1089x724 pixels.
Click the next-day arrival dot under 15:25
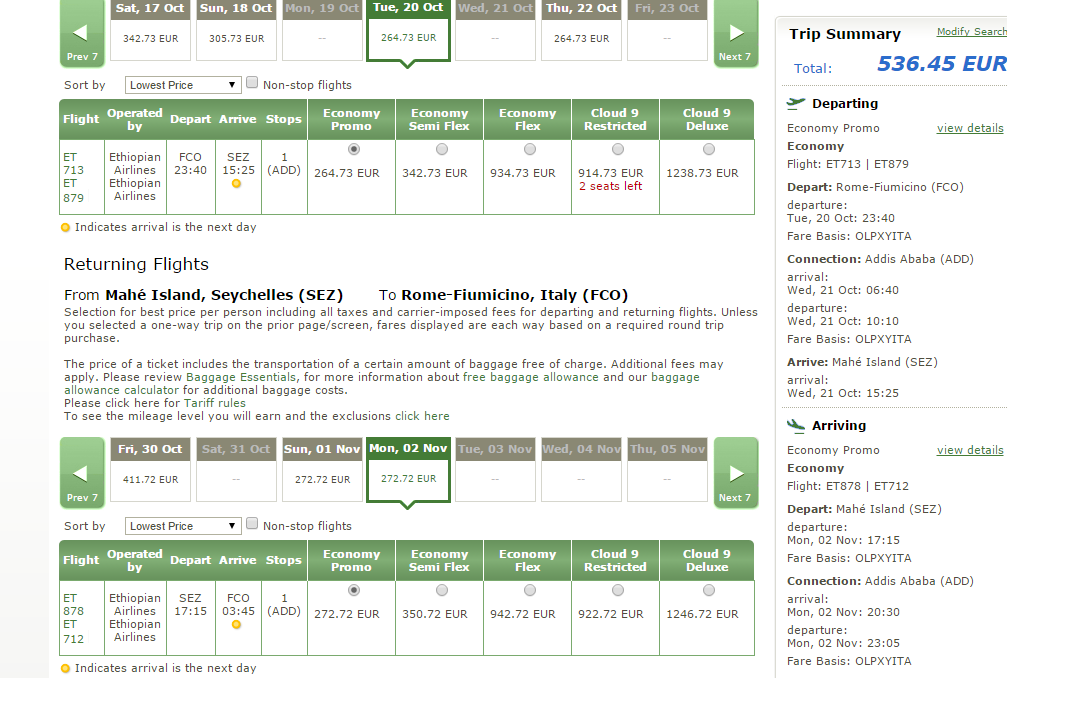(236, 184)
